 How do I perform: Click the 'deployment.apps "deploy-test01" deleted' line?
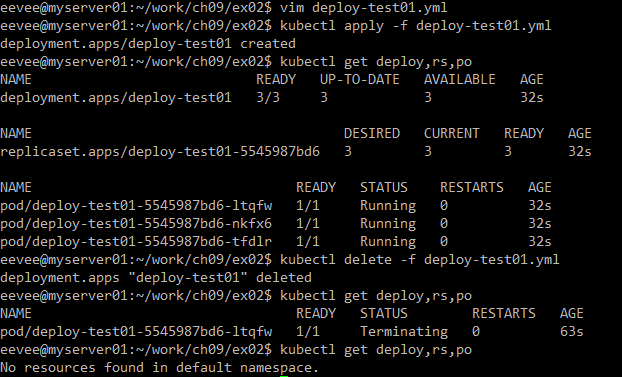click(x=156, y=278)
